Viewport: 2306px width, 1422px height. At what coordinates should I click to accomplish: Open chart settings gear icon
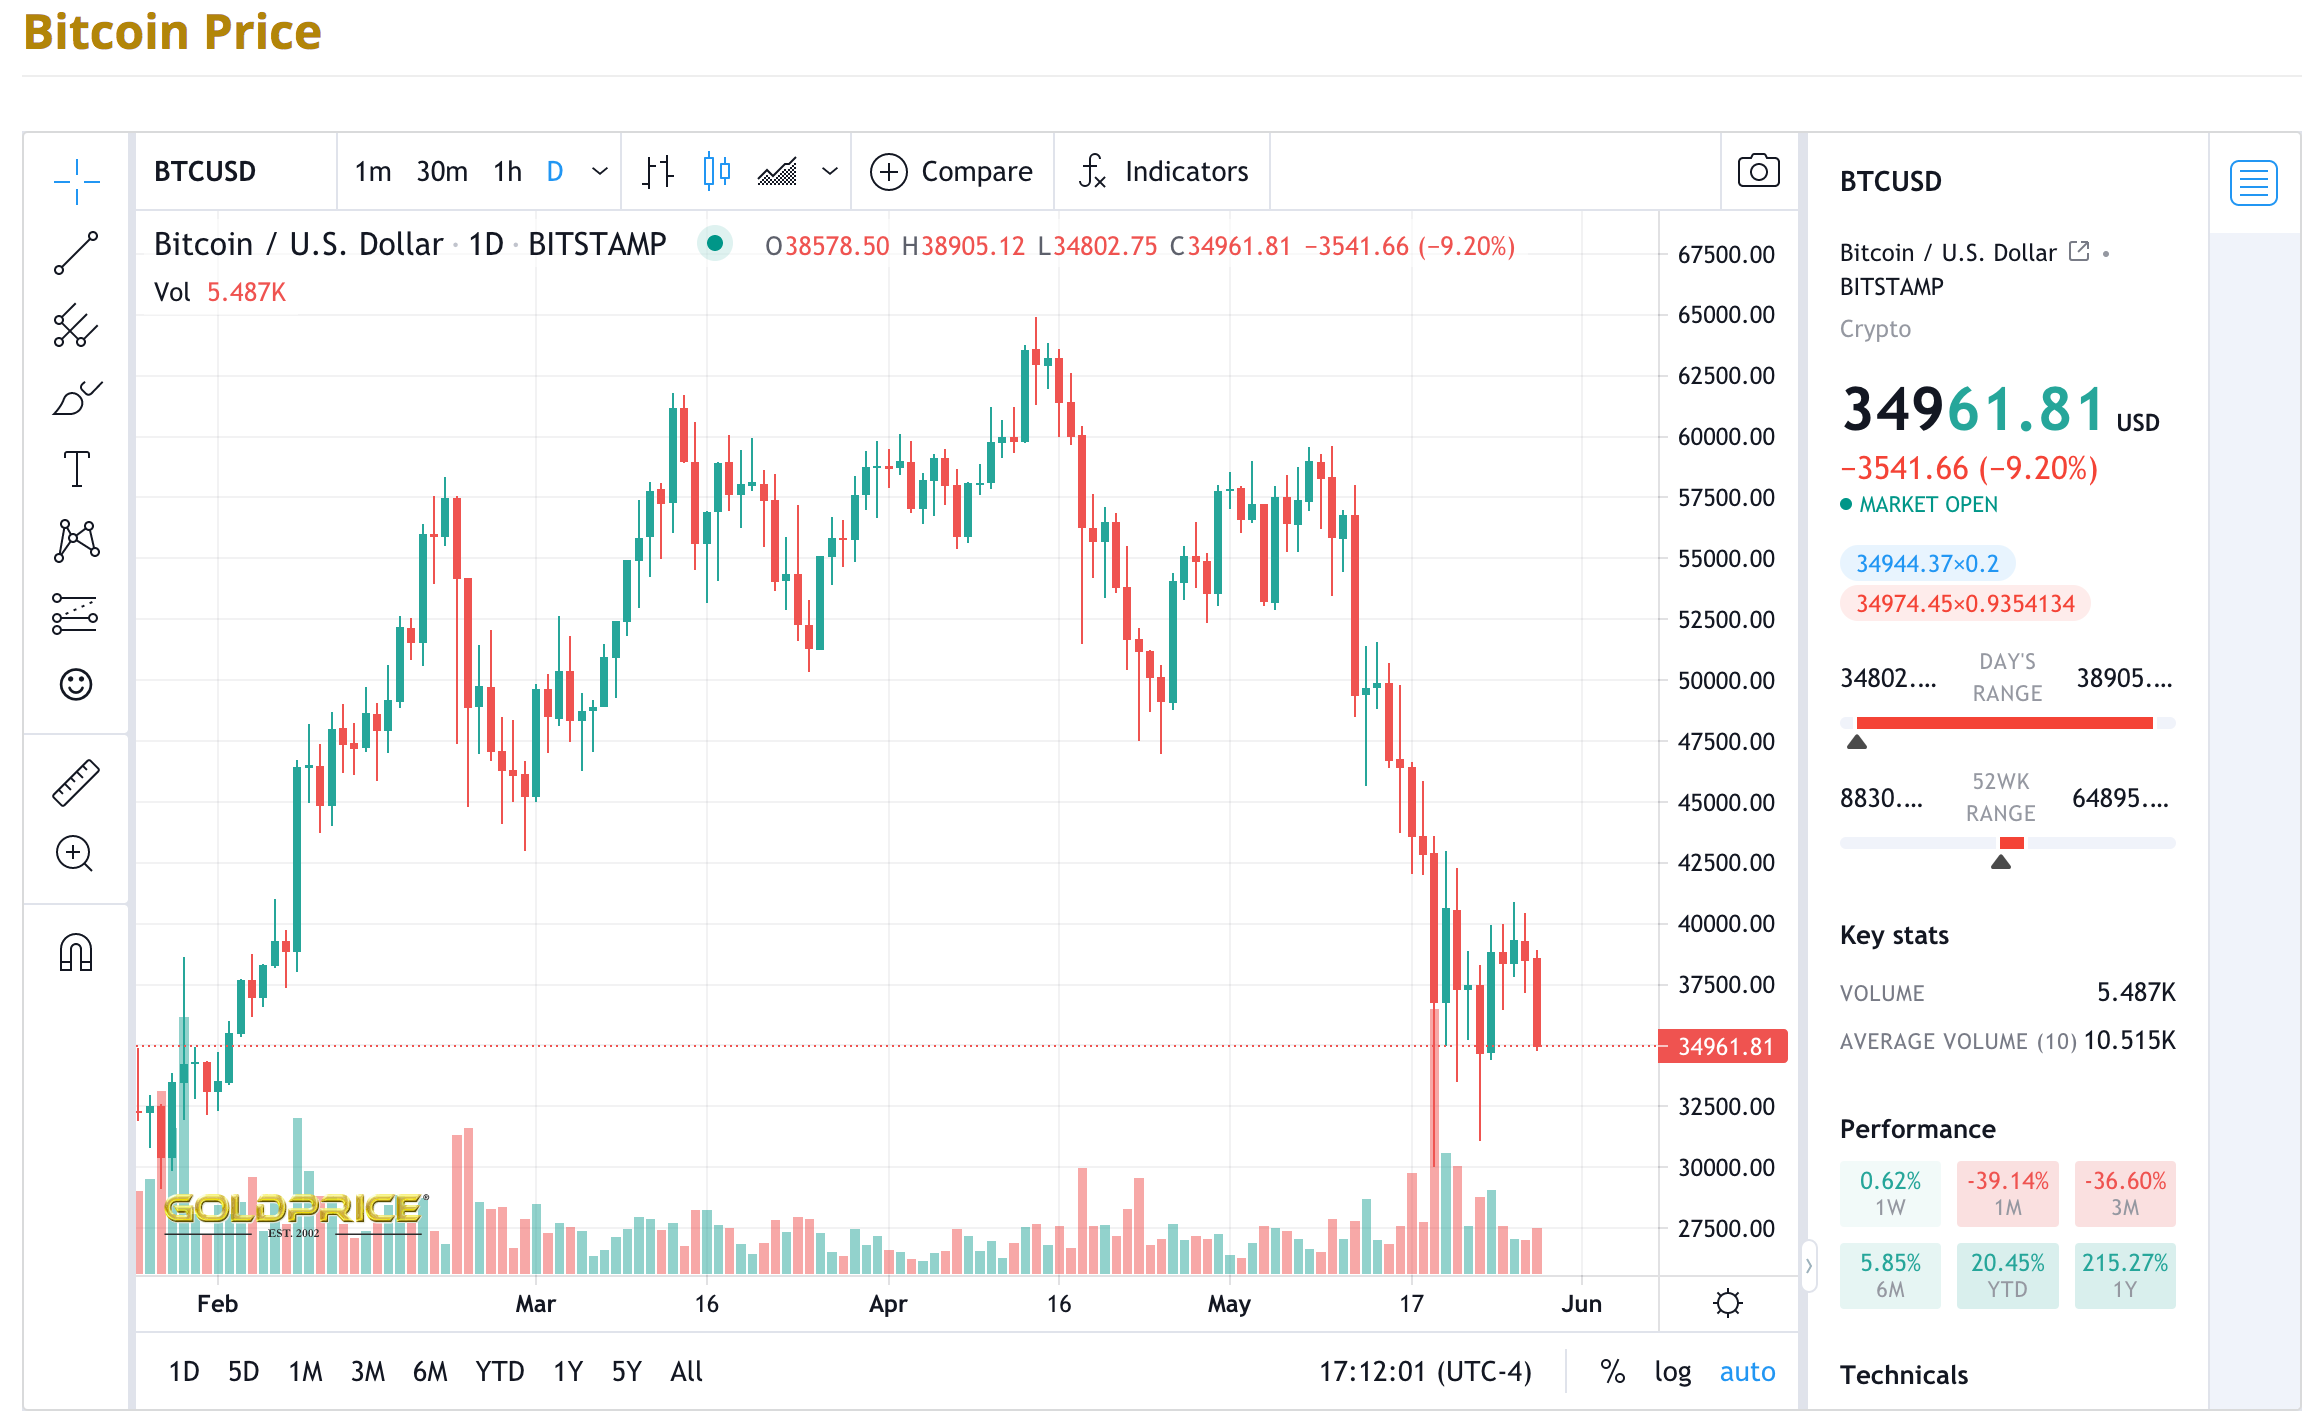click(1727, 1303)
